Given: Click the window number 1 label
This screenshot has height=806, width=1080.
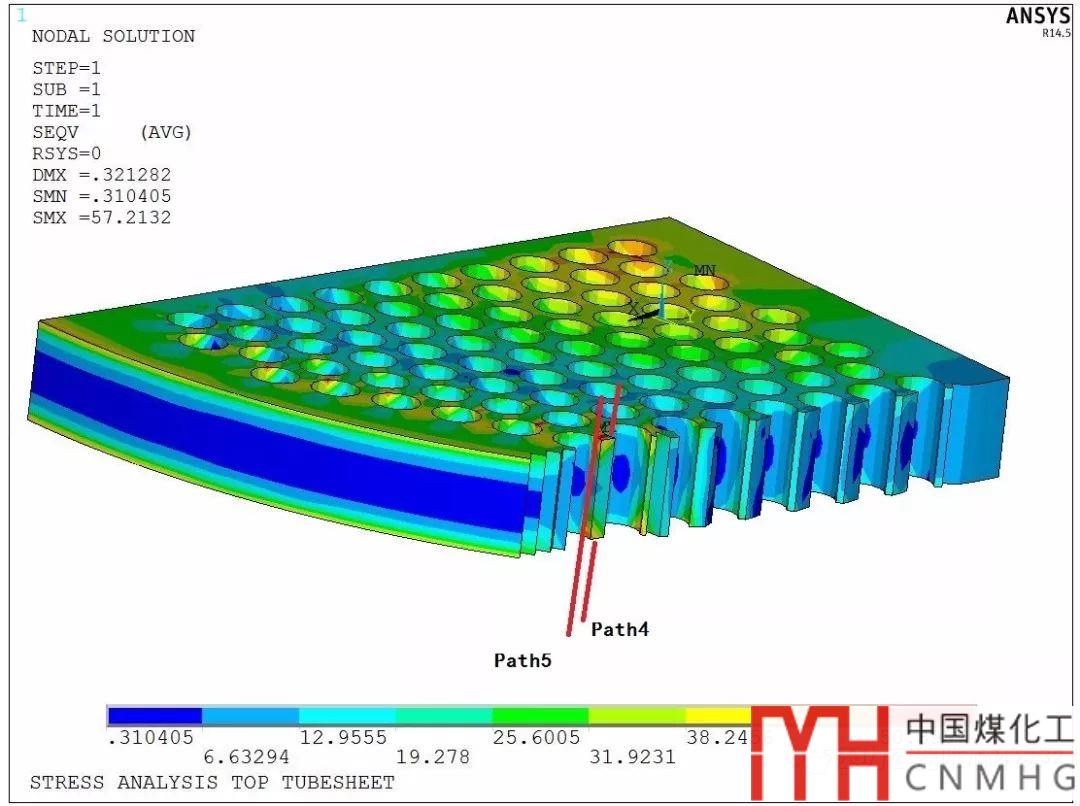Looking at the screenshot, I should pyautogui.click(x=21, y=15).
